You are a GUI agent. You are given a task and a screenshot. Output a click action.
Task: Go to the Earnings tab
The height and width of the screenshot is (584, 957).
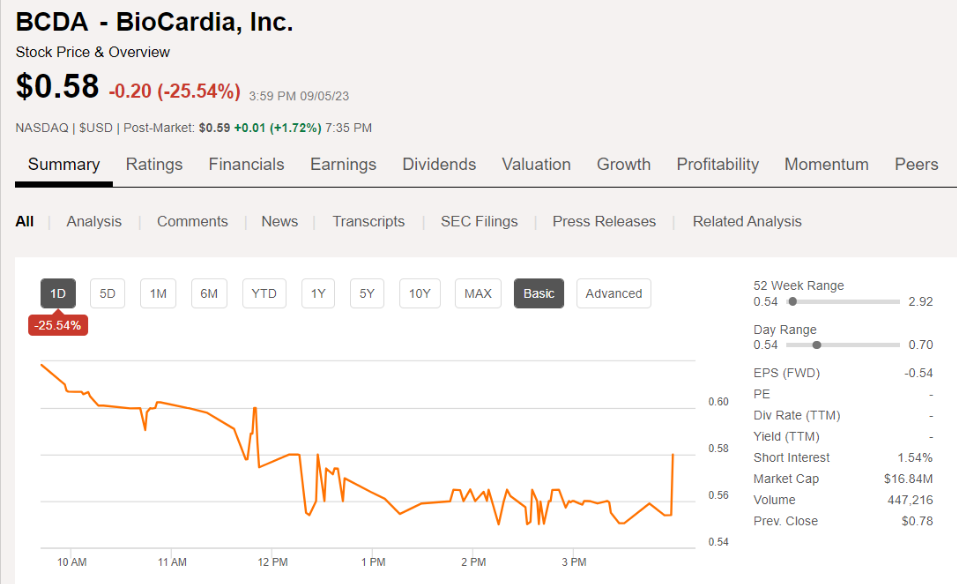(x=343, y=164)
